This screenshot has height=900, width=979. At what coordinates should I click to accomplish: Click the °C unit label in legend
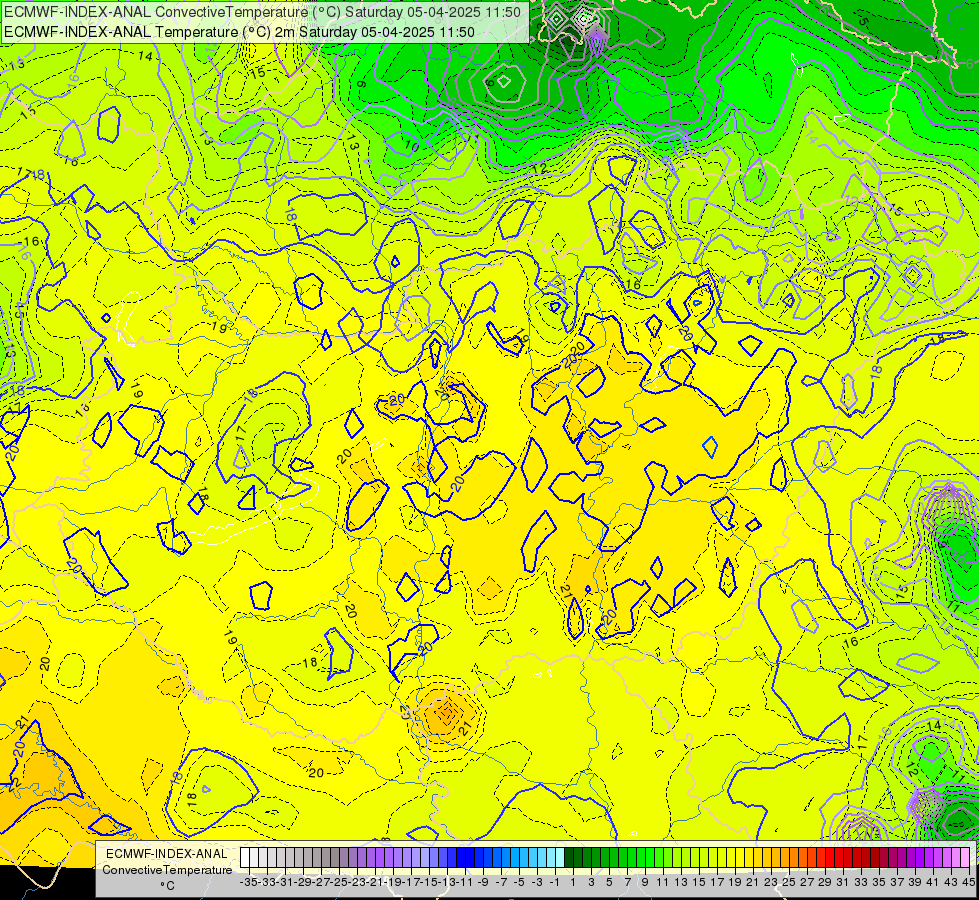pos(167,886)
